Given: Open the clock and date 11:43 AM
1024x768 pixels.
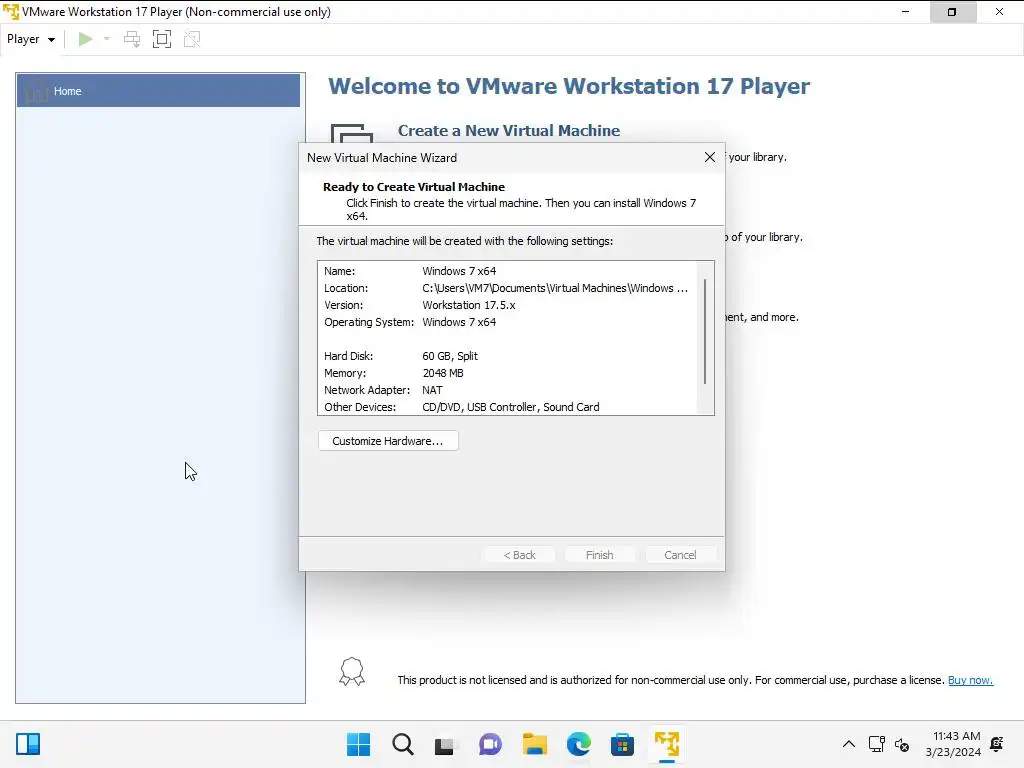Looking at the screenshot, I should pyautogui.click(x=953, y=744).
